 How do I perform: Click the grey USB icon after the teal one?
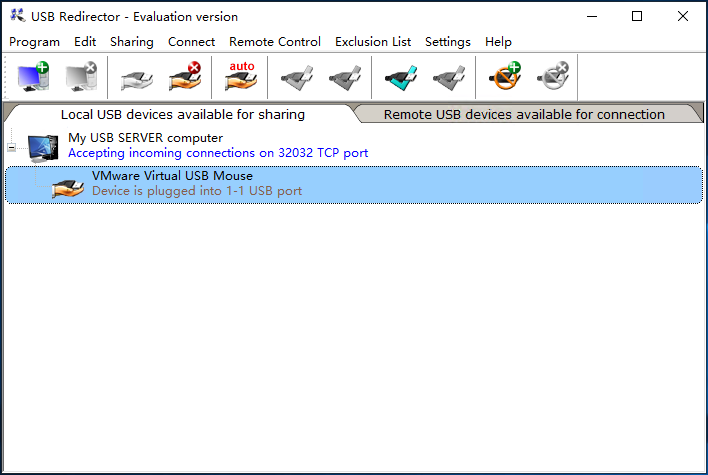click(x=449, y=78)
